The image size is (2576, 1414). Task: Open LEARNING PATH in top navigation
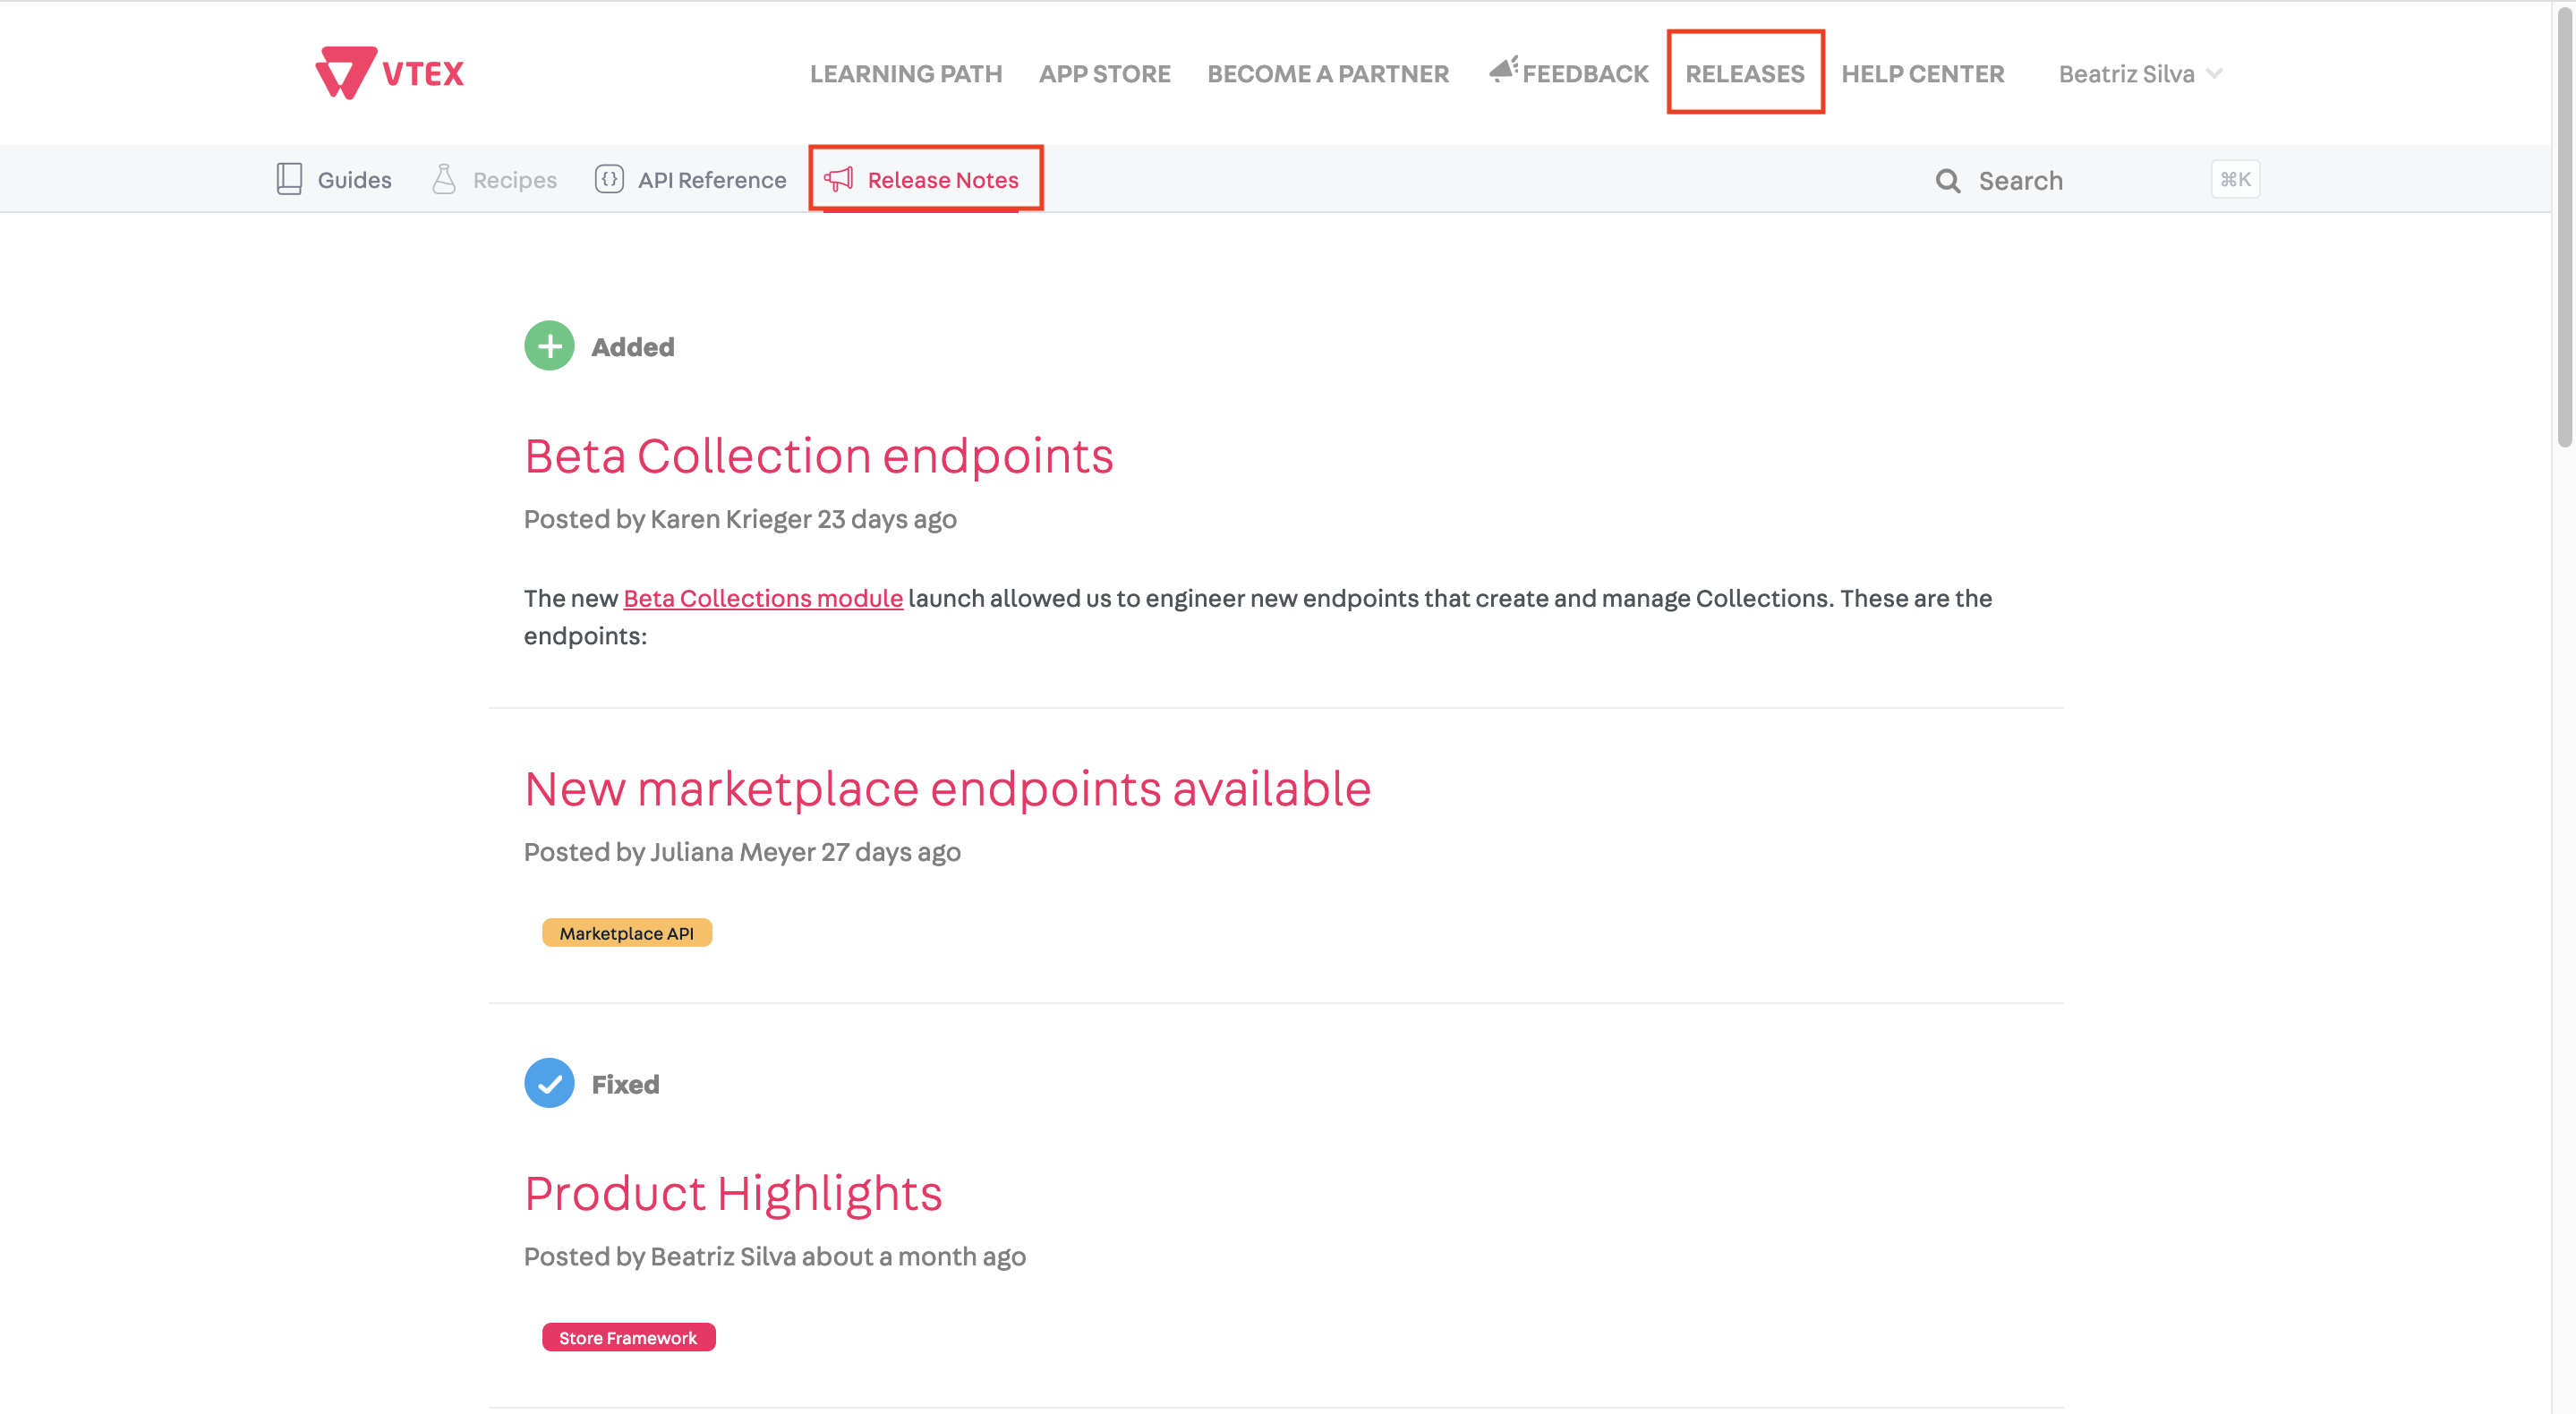click(x=905, y=74)
